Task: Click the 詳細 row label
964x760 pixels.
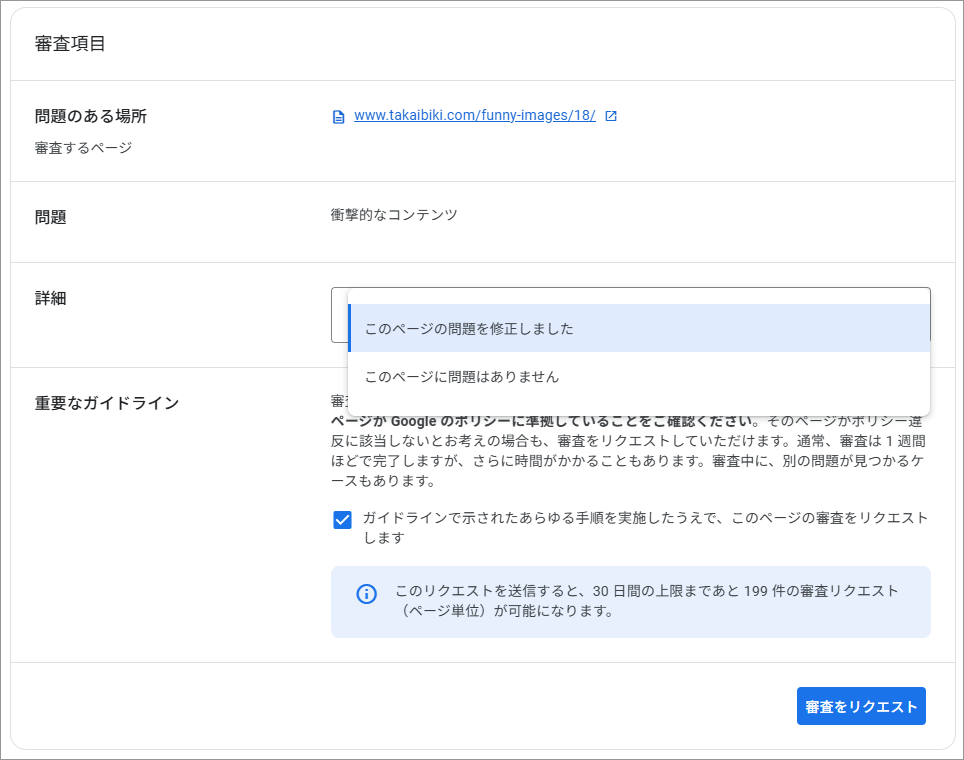Action: tap(50, 298)
